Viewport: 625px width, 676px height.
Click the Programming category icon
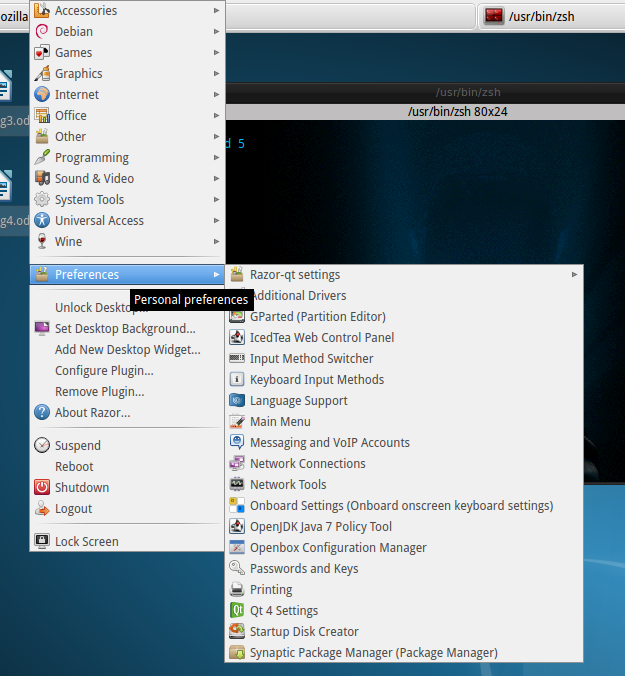(42, 157)
